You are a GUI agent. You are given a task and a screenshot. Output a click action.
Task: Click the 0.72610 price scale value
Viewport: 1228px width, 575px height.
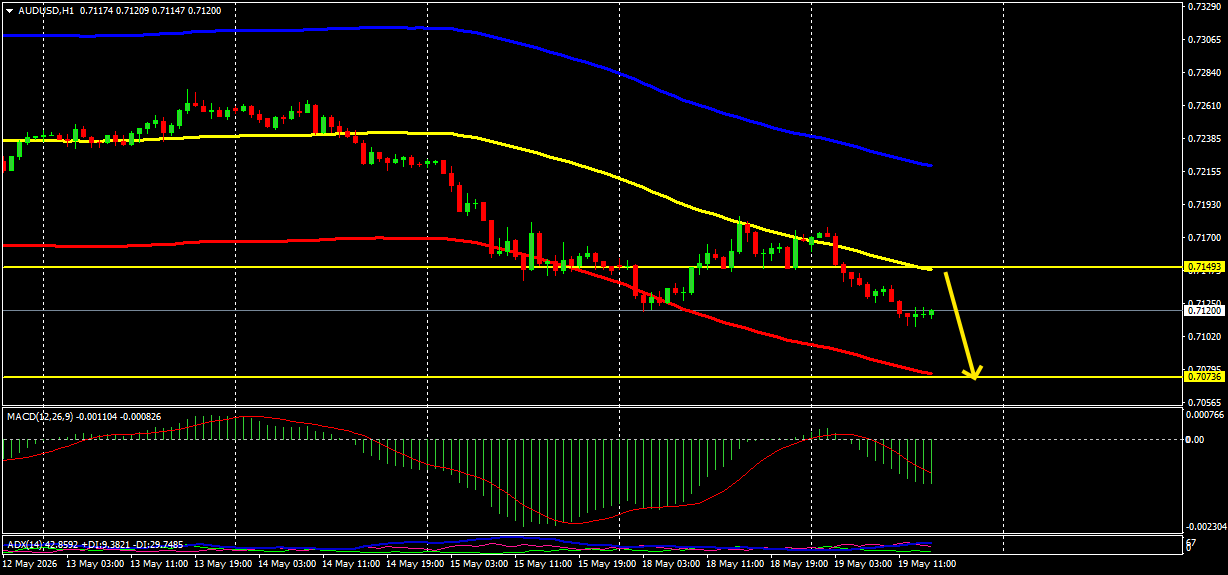tap(1204, 106)
